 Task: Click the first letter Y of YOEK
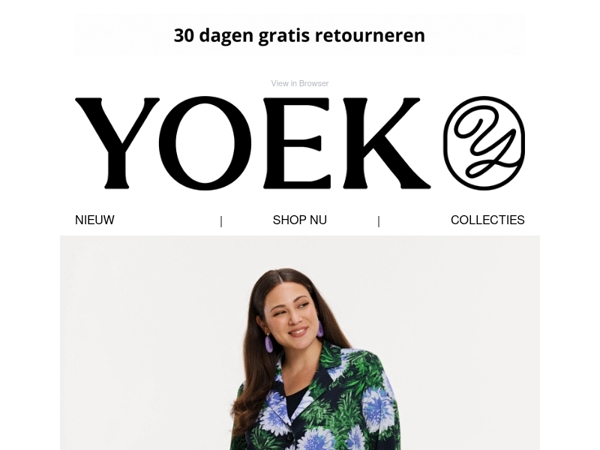pyautogui.click(x=117, y=143)
